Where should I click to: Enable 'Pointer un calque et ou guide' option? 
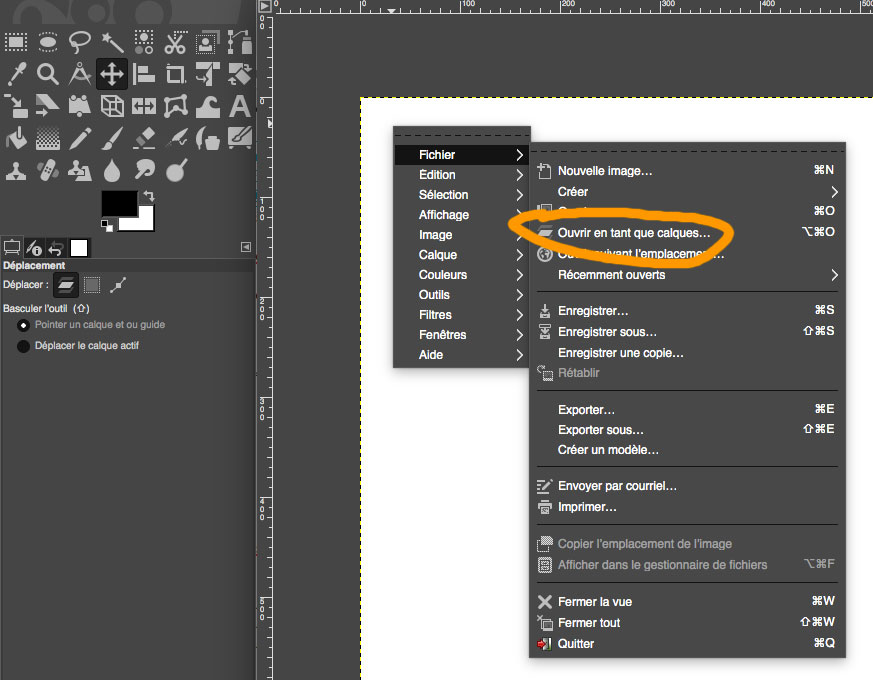pyautogui.click(x=23, y=325)
